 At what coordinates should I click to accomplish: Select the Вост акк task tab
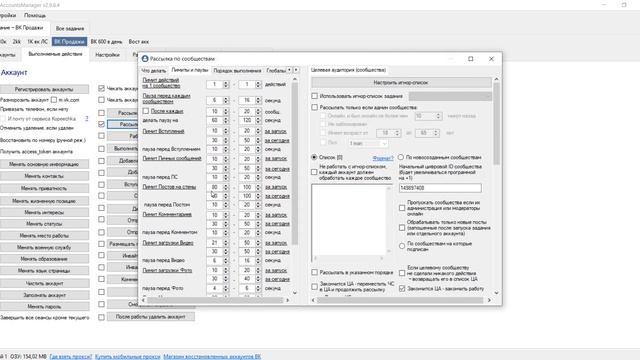(139, 42)
